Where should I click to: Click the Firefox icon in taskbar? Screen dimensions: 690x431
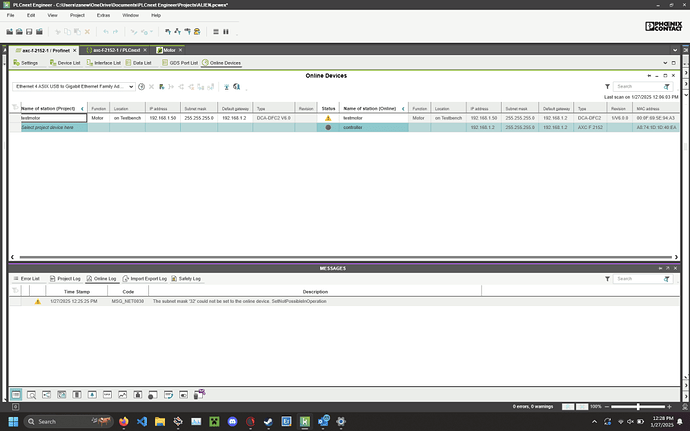click(x=123, y=422)
